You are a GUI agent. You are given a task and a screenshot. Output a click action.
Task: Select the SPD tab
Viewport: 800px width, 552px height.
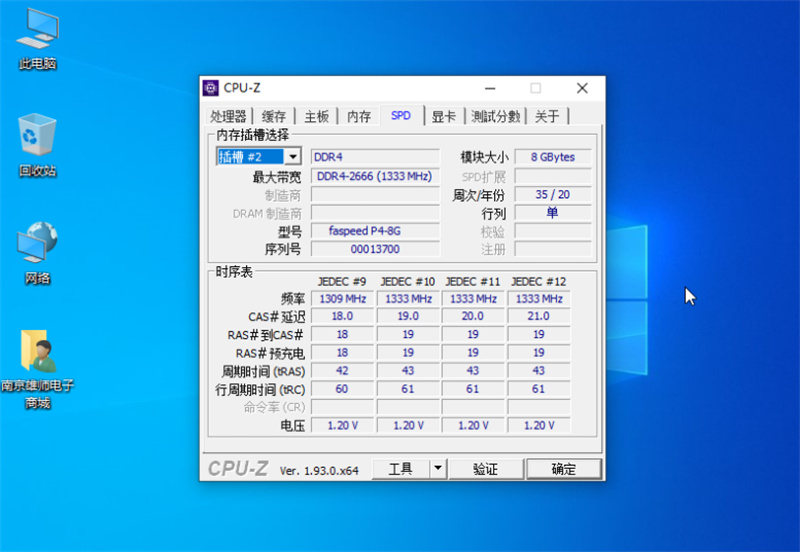(x=402, y=115)
